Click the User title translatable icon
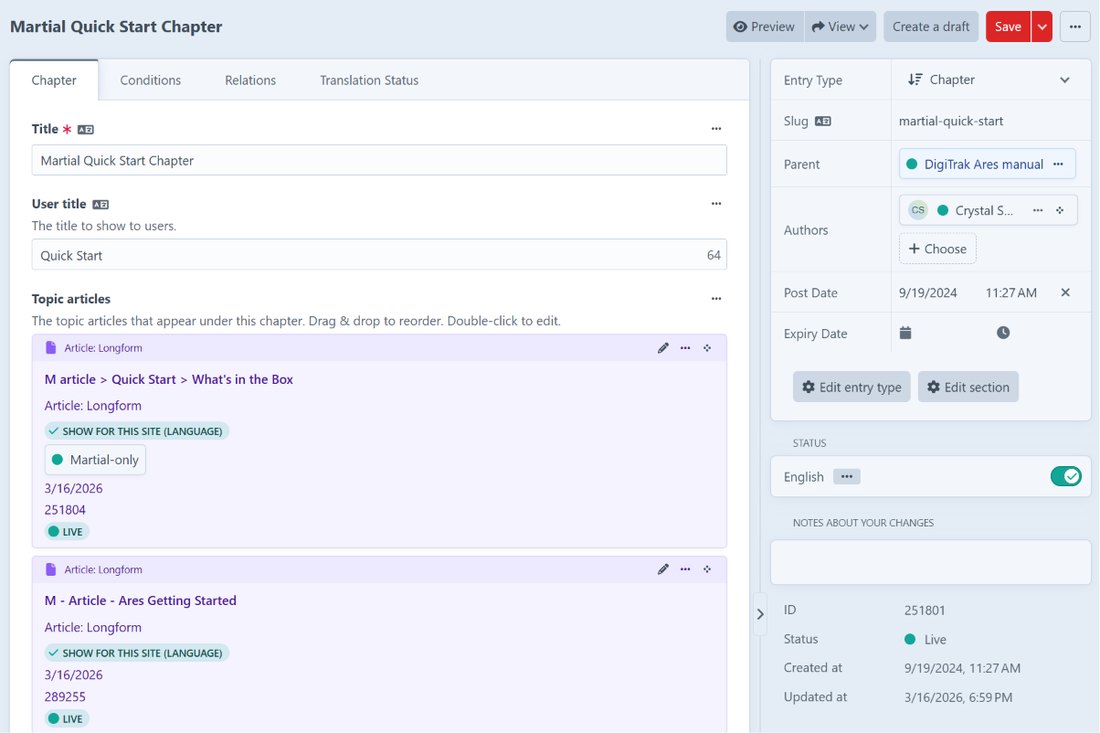Image resolution: width=1100 pixels, height=733 pixels. (x=100, y=205)
